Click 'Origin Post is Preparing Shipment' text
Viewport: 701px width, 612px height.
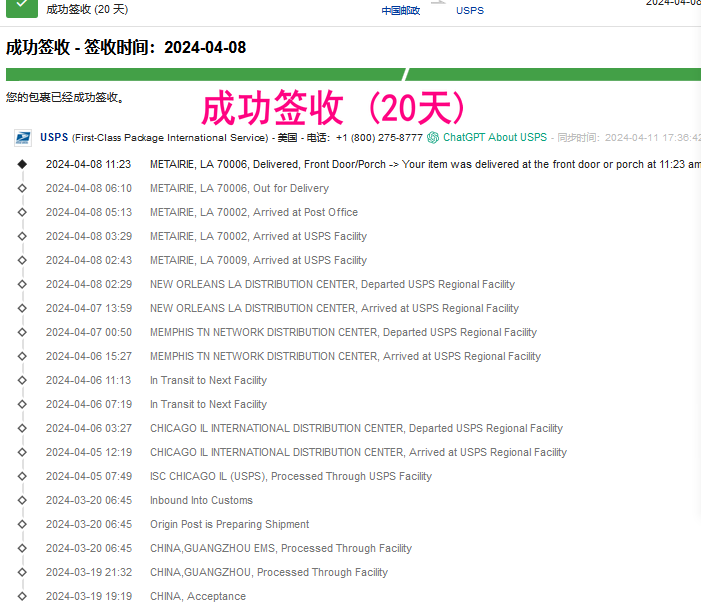229,524
